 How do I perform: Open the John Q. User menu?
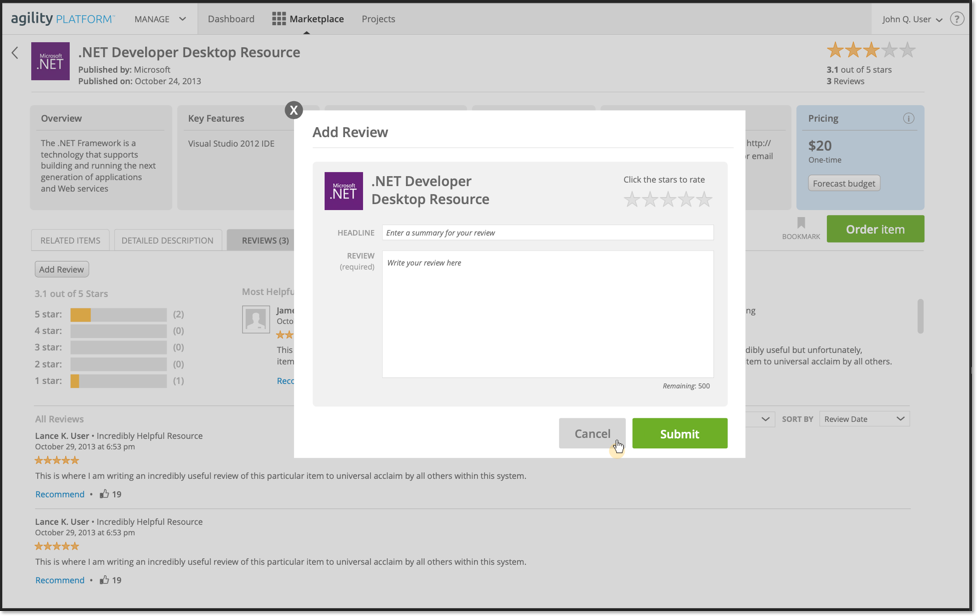click(x=912, y=19)
